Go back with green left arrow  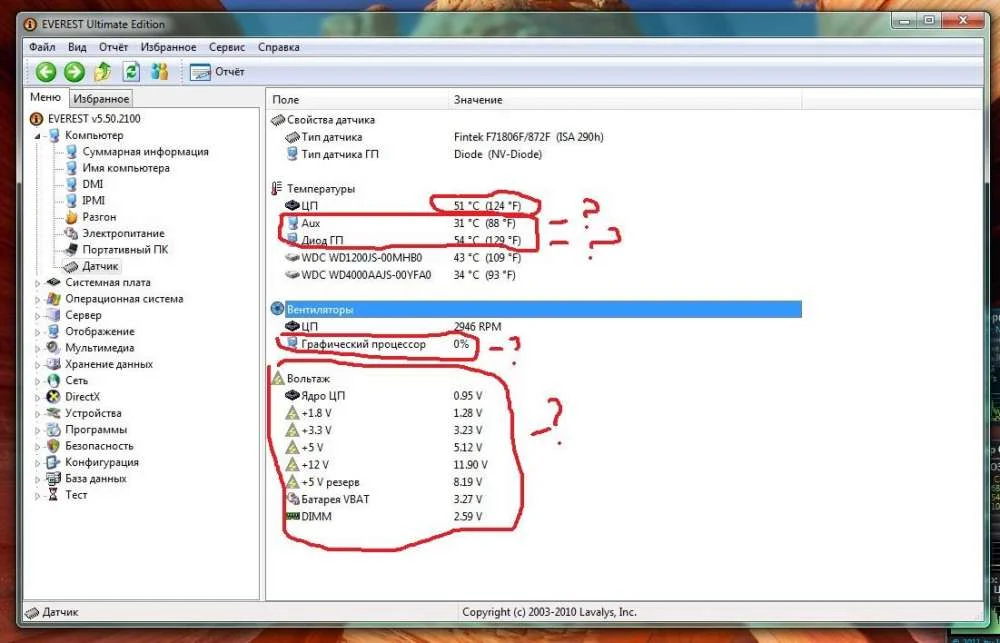pyautogui.click(x=45, y=71)
